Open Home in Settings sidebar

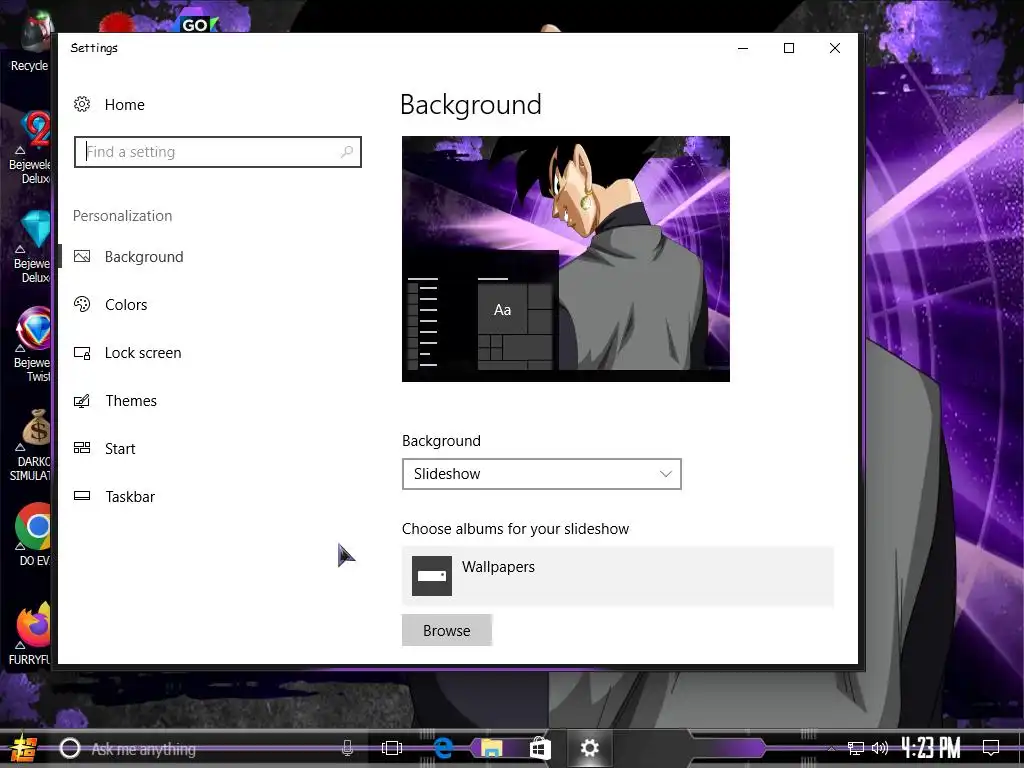tap(124, 104)
